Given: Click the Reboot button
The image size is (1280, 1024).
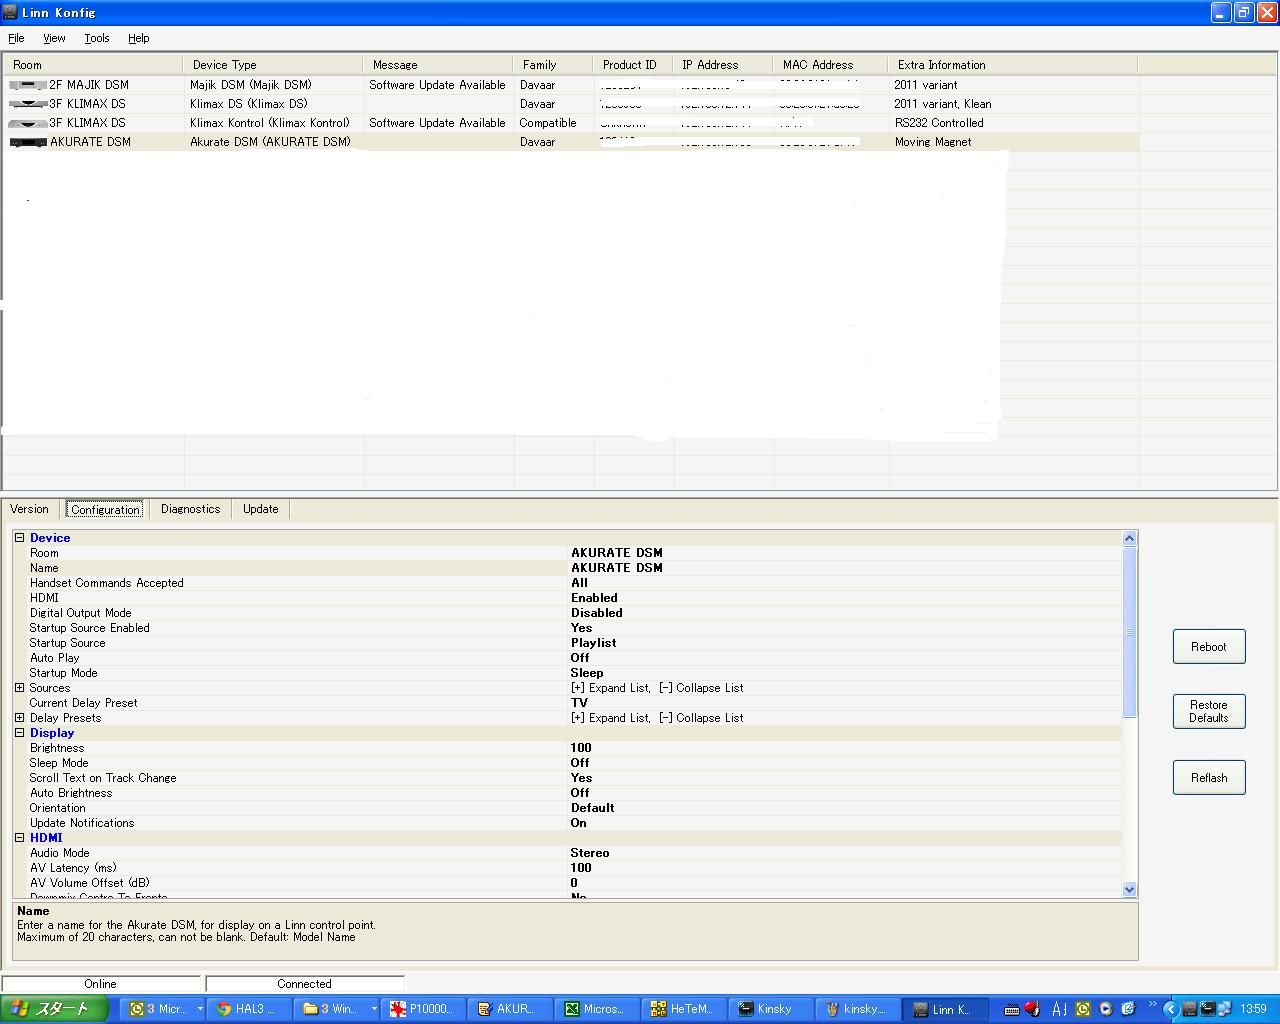Looking at the screenshot, I should [x=1209, y=647].
